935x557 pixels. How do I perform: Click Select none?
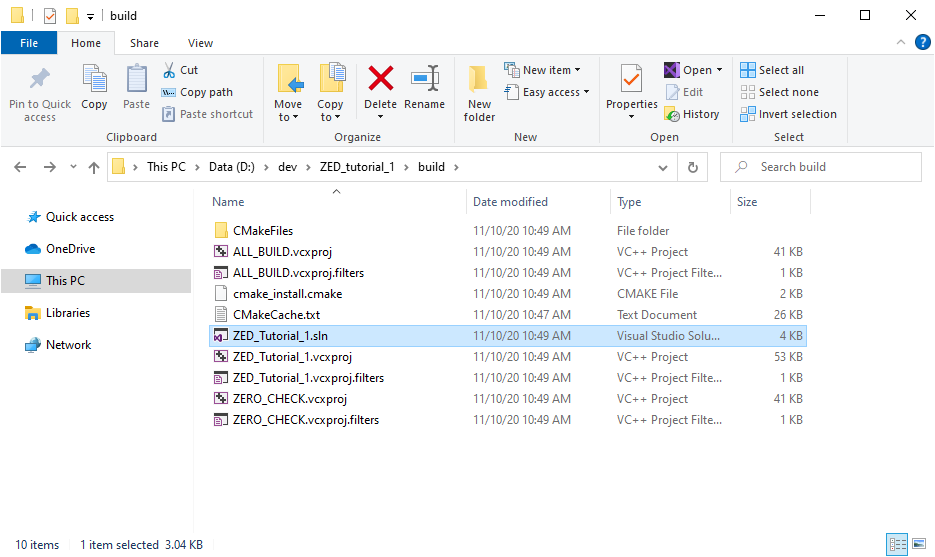pos(779,92)
